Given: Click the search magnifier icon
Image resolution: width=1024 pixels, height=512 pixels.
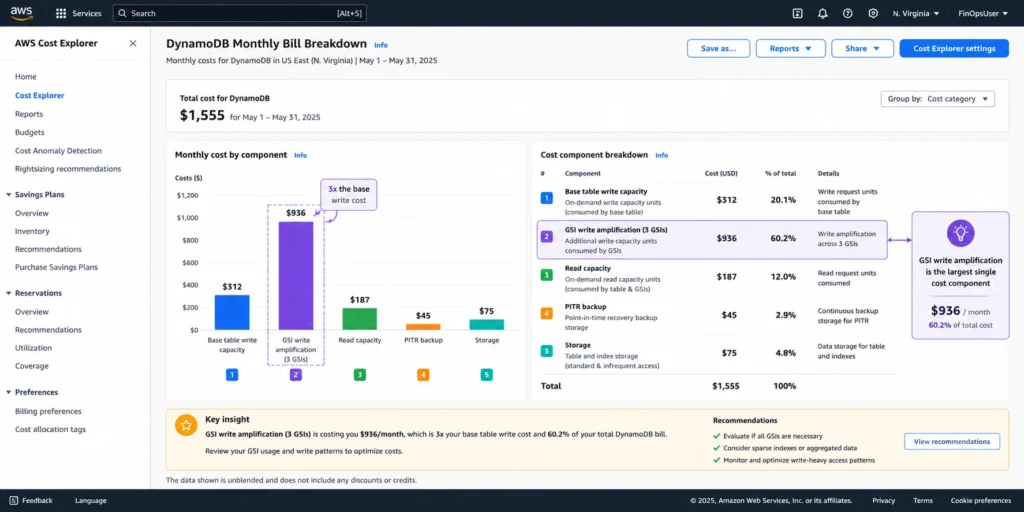Looking at the screenshot, I should coord(122,13).
